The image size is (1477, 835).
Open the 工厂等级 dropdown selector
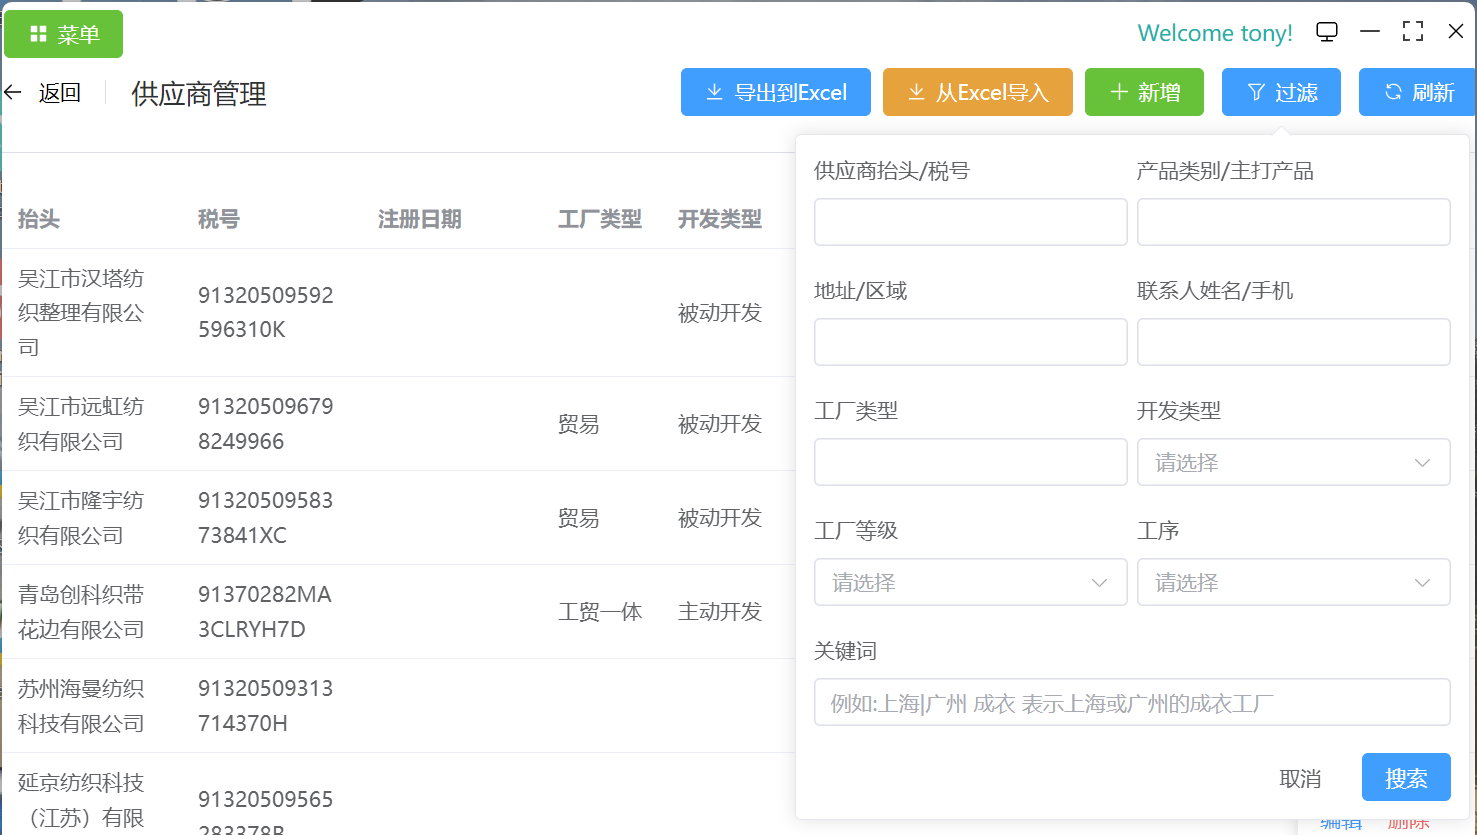click(970, 582)
